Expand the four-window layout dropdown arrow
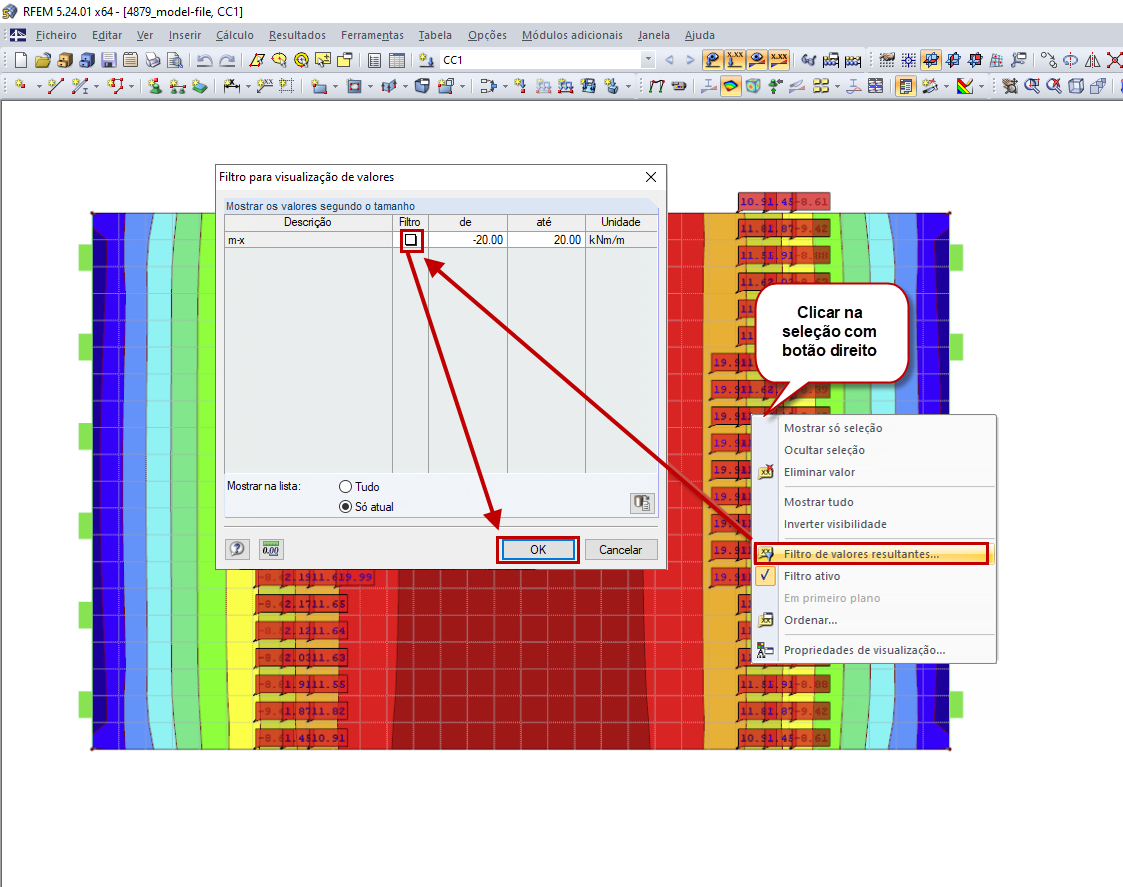The image size is (1123, 887). point(837,87)
